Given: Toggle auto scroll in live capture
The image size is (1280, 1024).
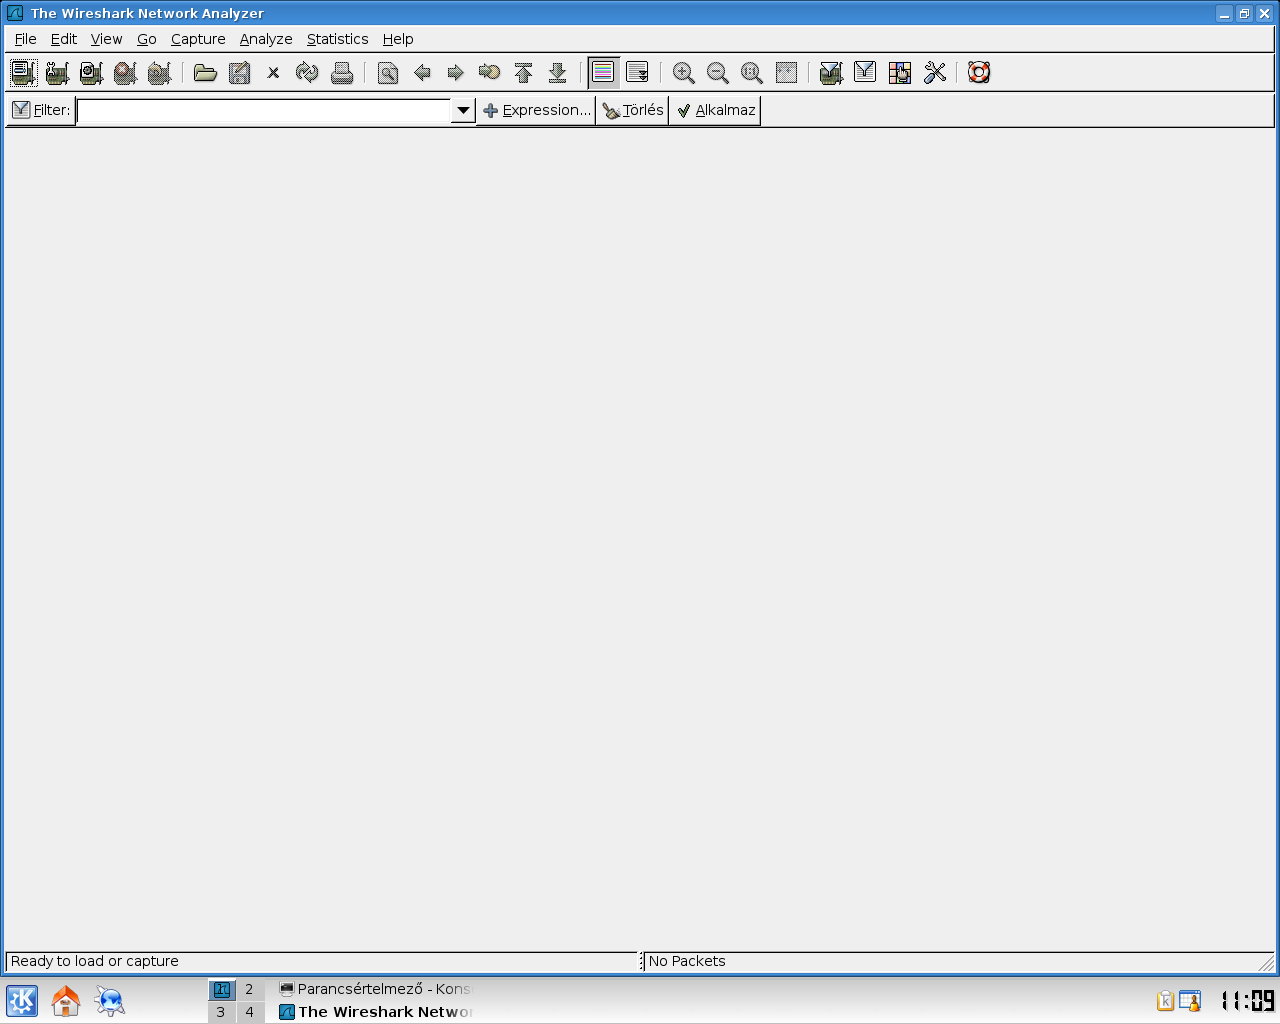Looking at the screenshot, I should pos(637,72).
